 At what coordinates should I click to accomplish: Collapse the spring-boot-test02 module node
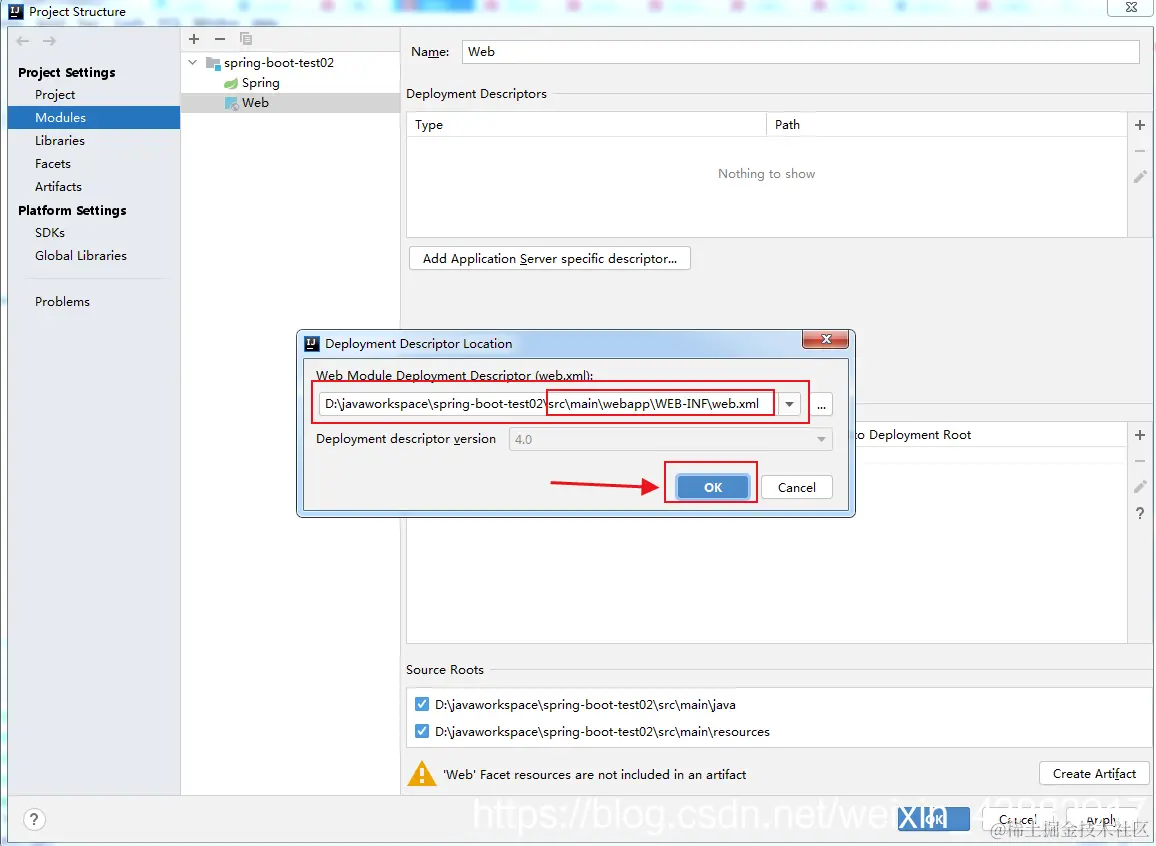pyautogui.click(x=193, y=63)
